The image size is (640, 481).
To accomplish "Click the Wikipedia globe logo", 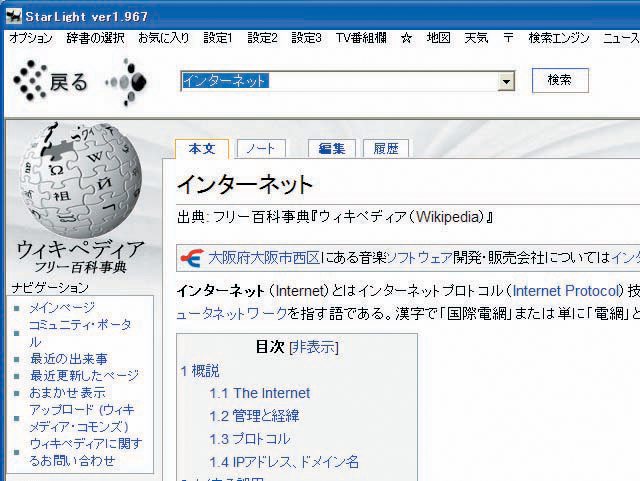I will 81,180.
